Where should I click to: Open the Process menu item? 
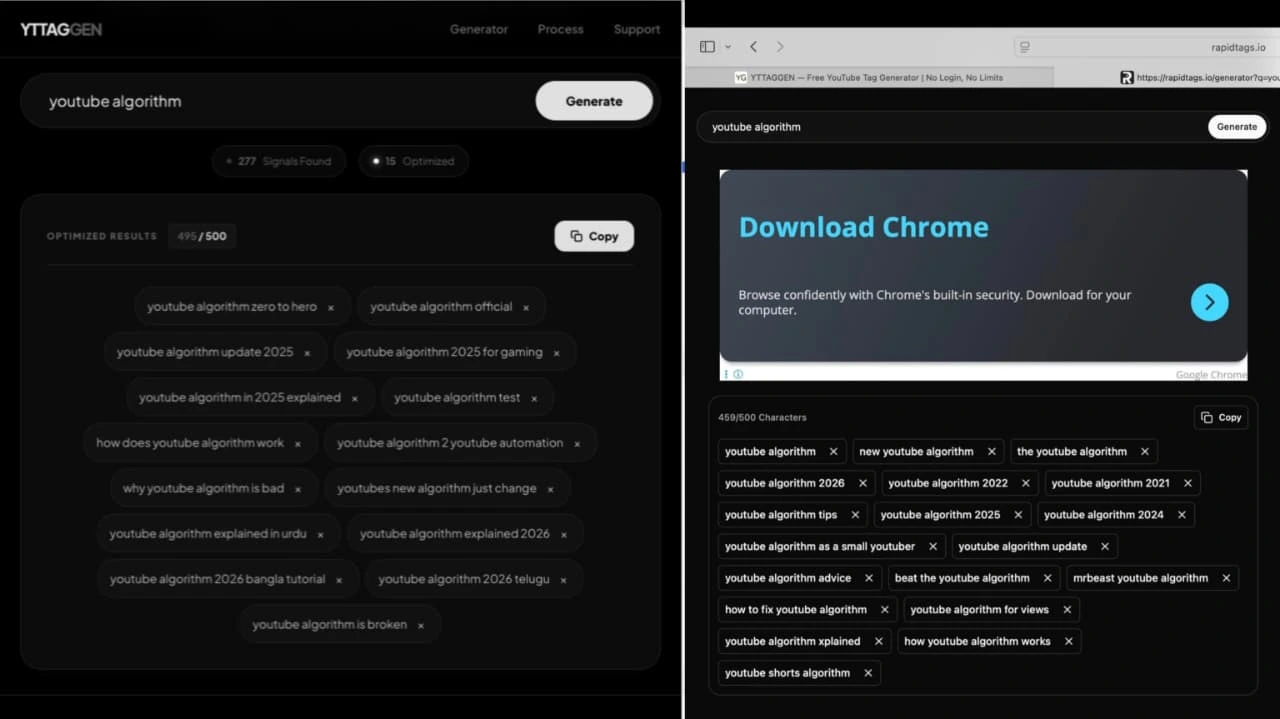[x=560, y=29]
